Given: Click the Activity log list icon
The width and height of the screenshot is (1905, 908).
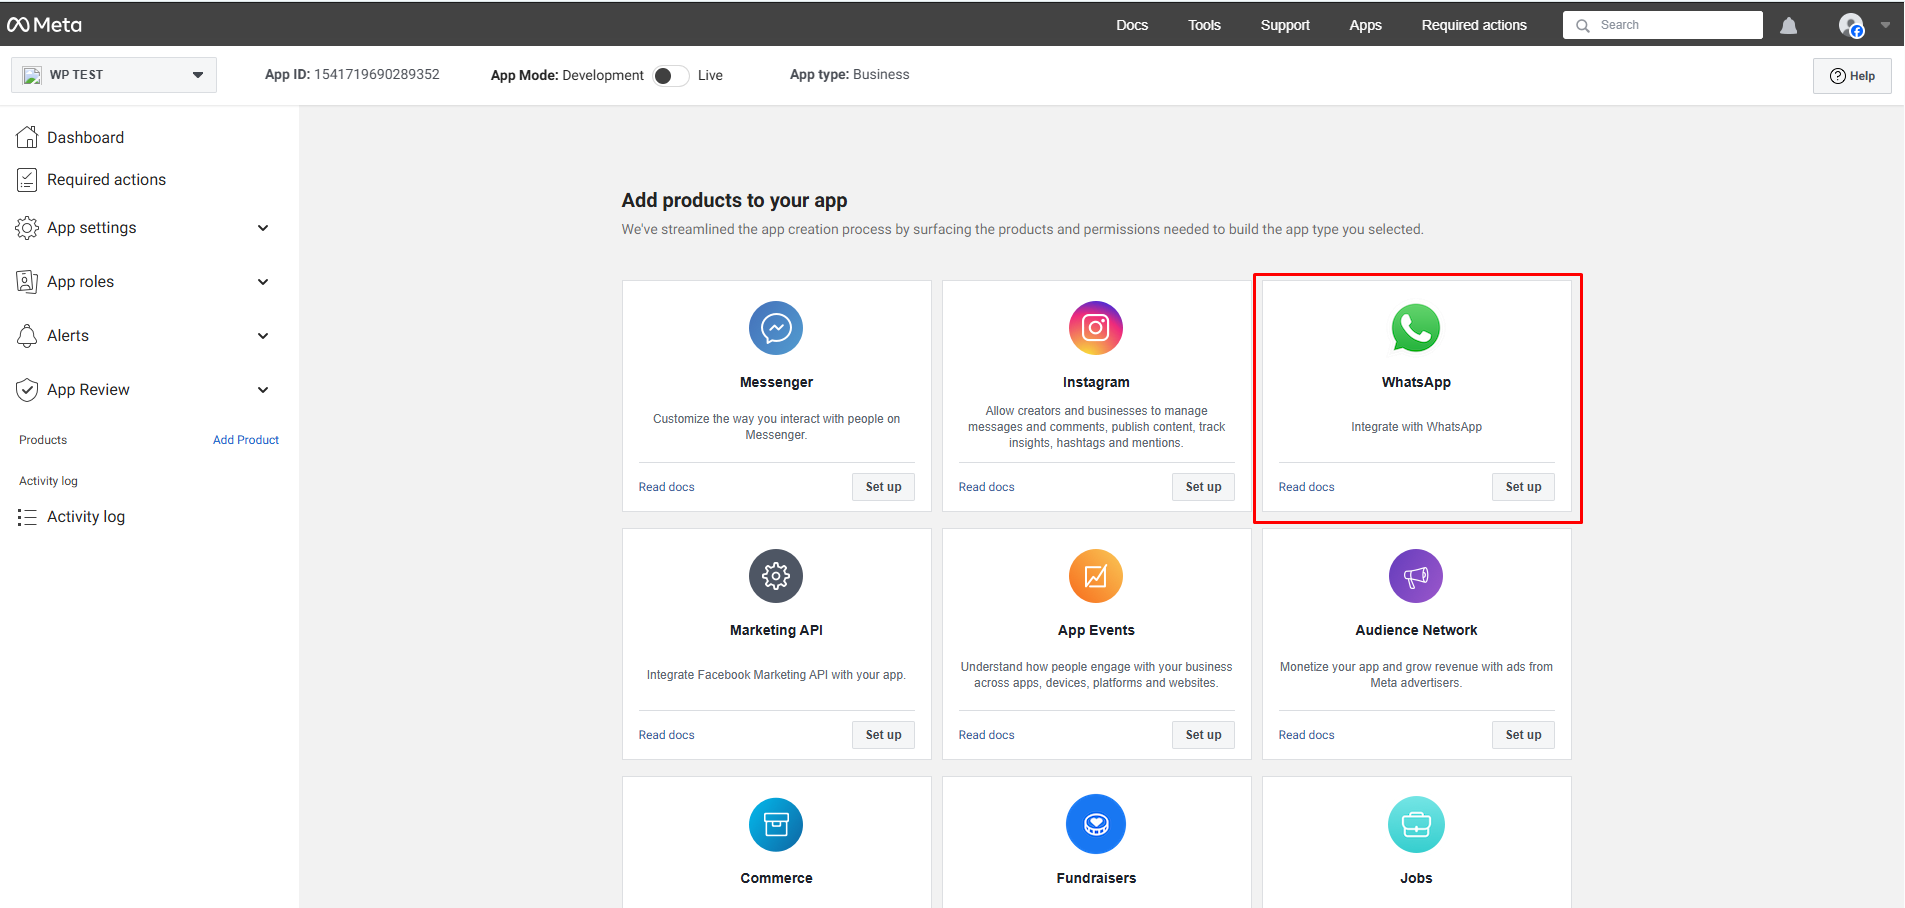Looking at the screenshot, I should pos(27,516).
